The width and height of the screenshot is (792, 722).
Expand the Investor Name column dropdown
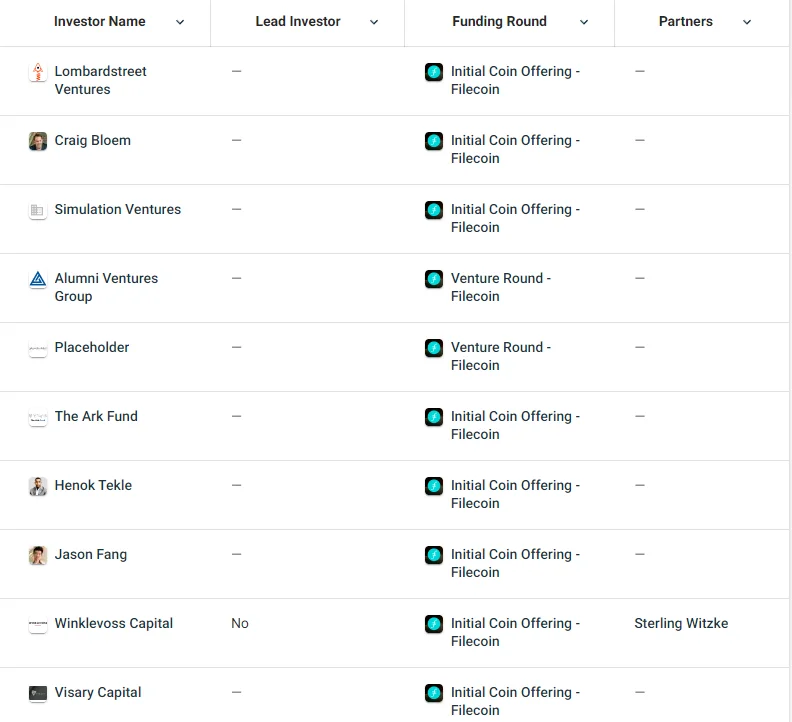point(180,22)
